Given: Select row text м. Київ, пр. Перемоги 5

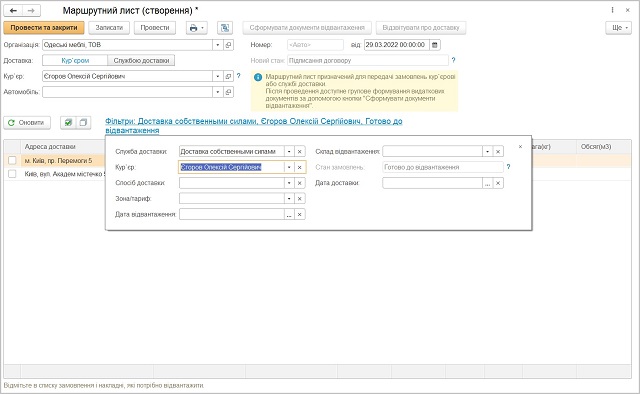Looking at the screenshot, I should [x=58, y=161].
